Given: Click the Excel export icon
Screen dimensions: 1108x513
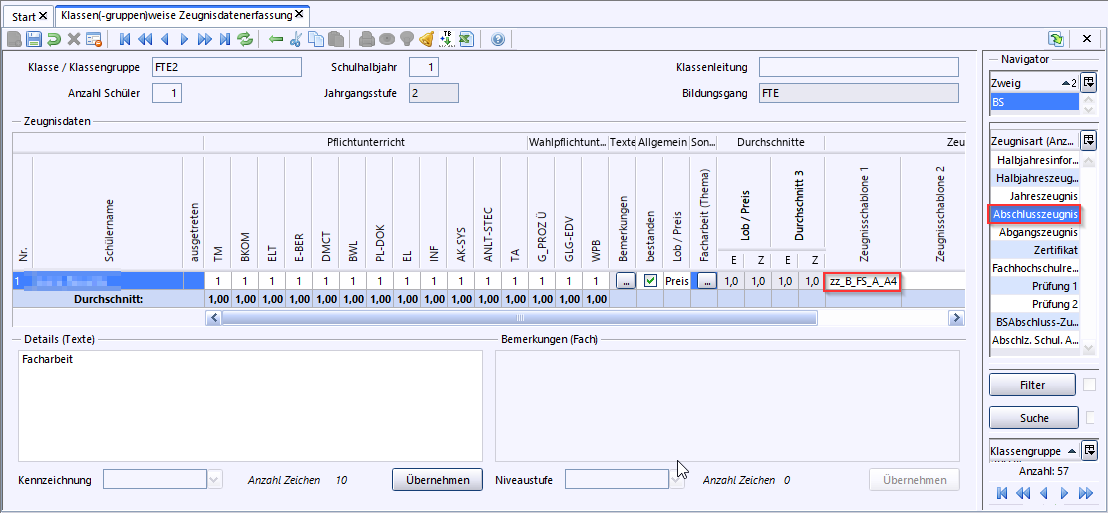Looking at the screenshot, I should pos(466,40).
